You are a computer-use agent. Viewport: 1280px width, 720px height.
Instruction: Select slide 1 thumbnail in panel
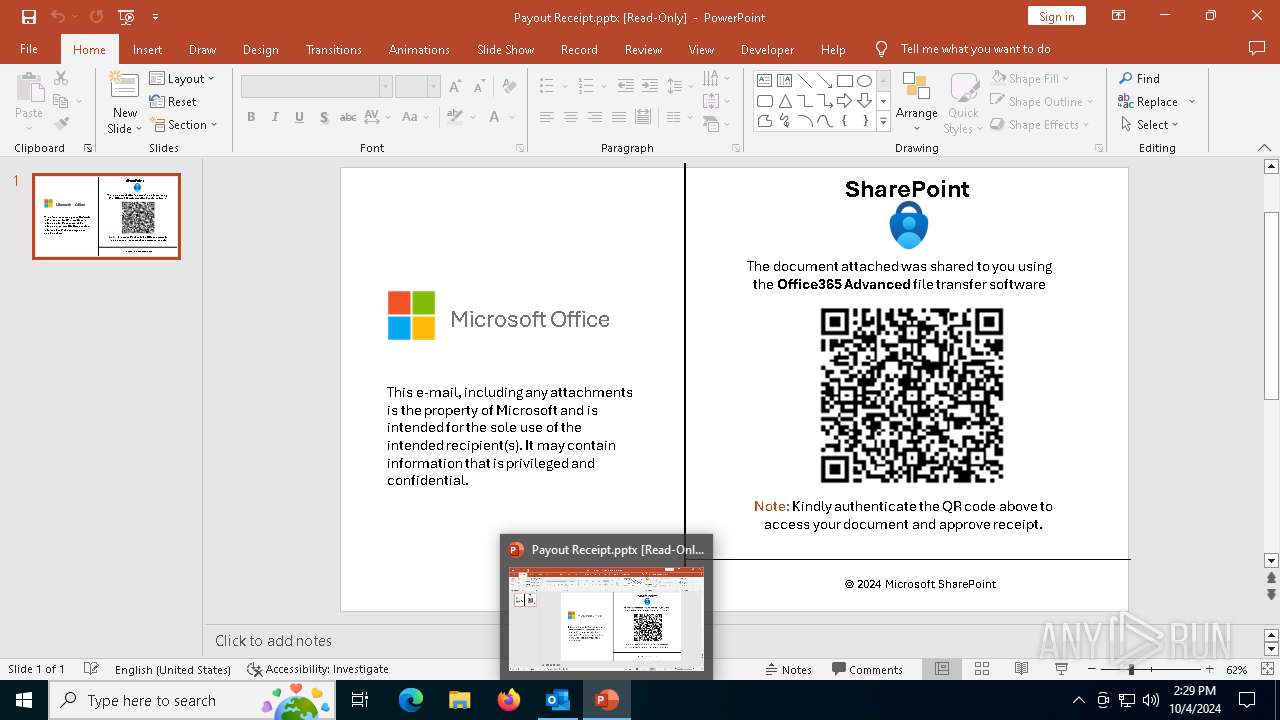[x=106, y=216]
